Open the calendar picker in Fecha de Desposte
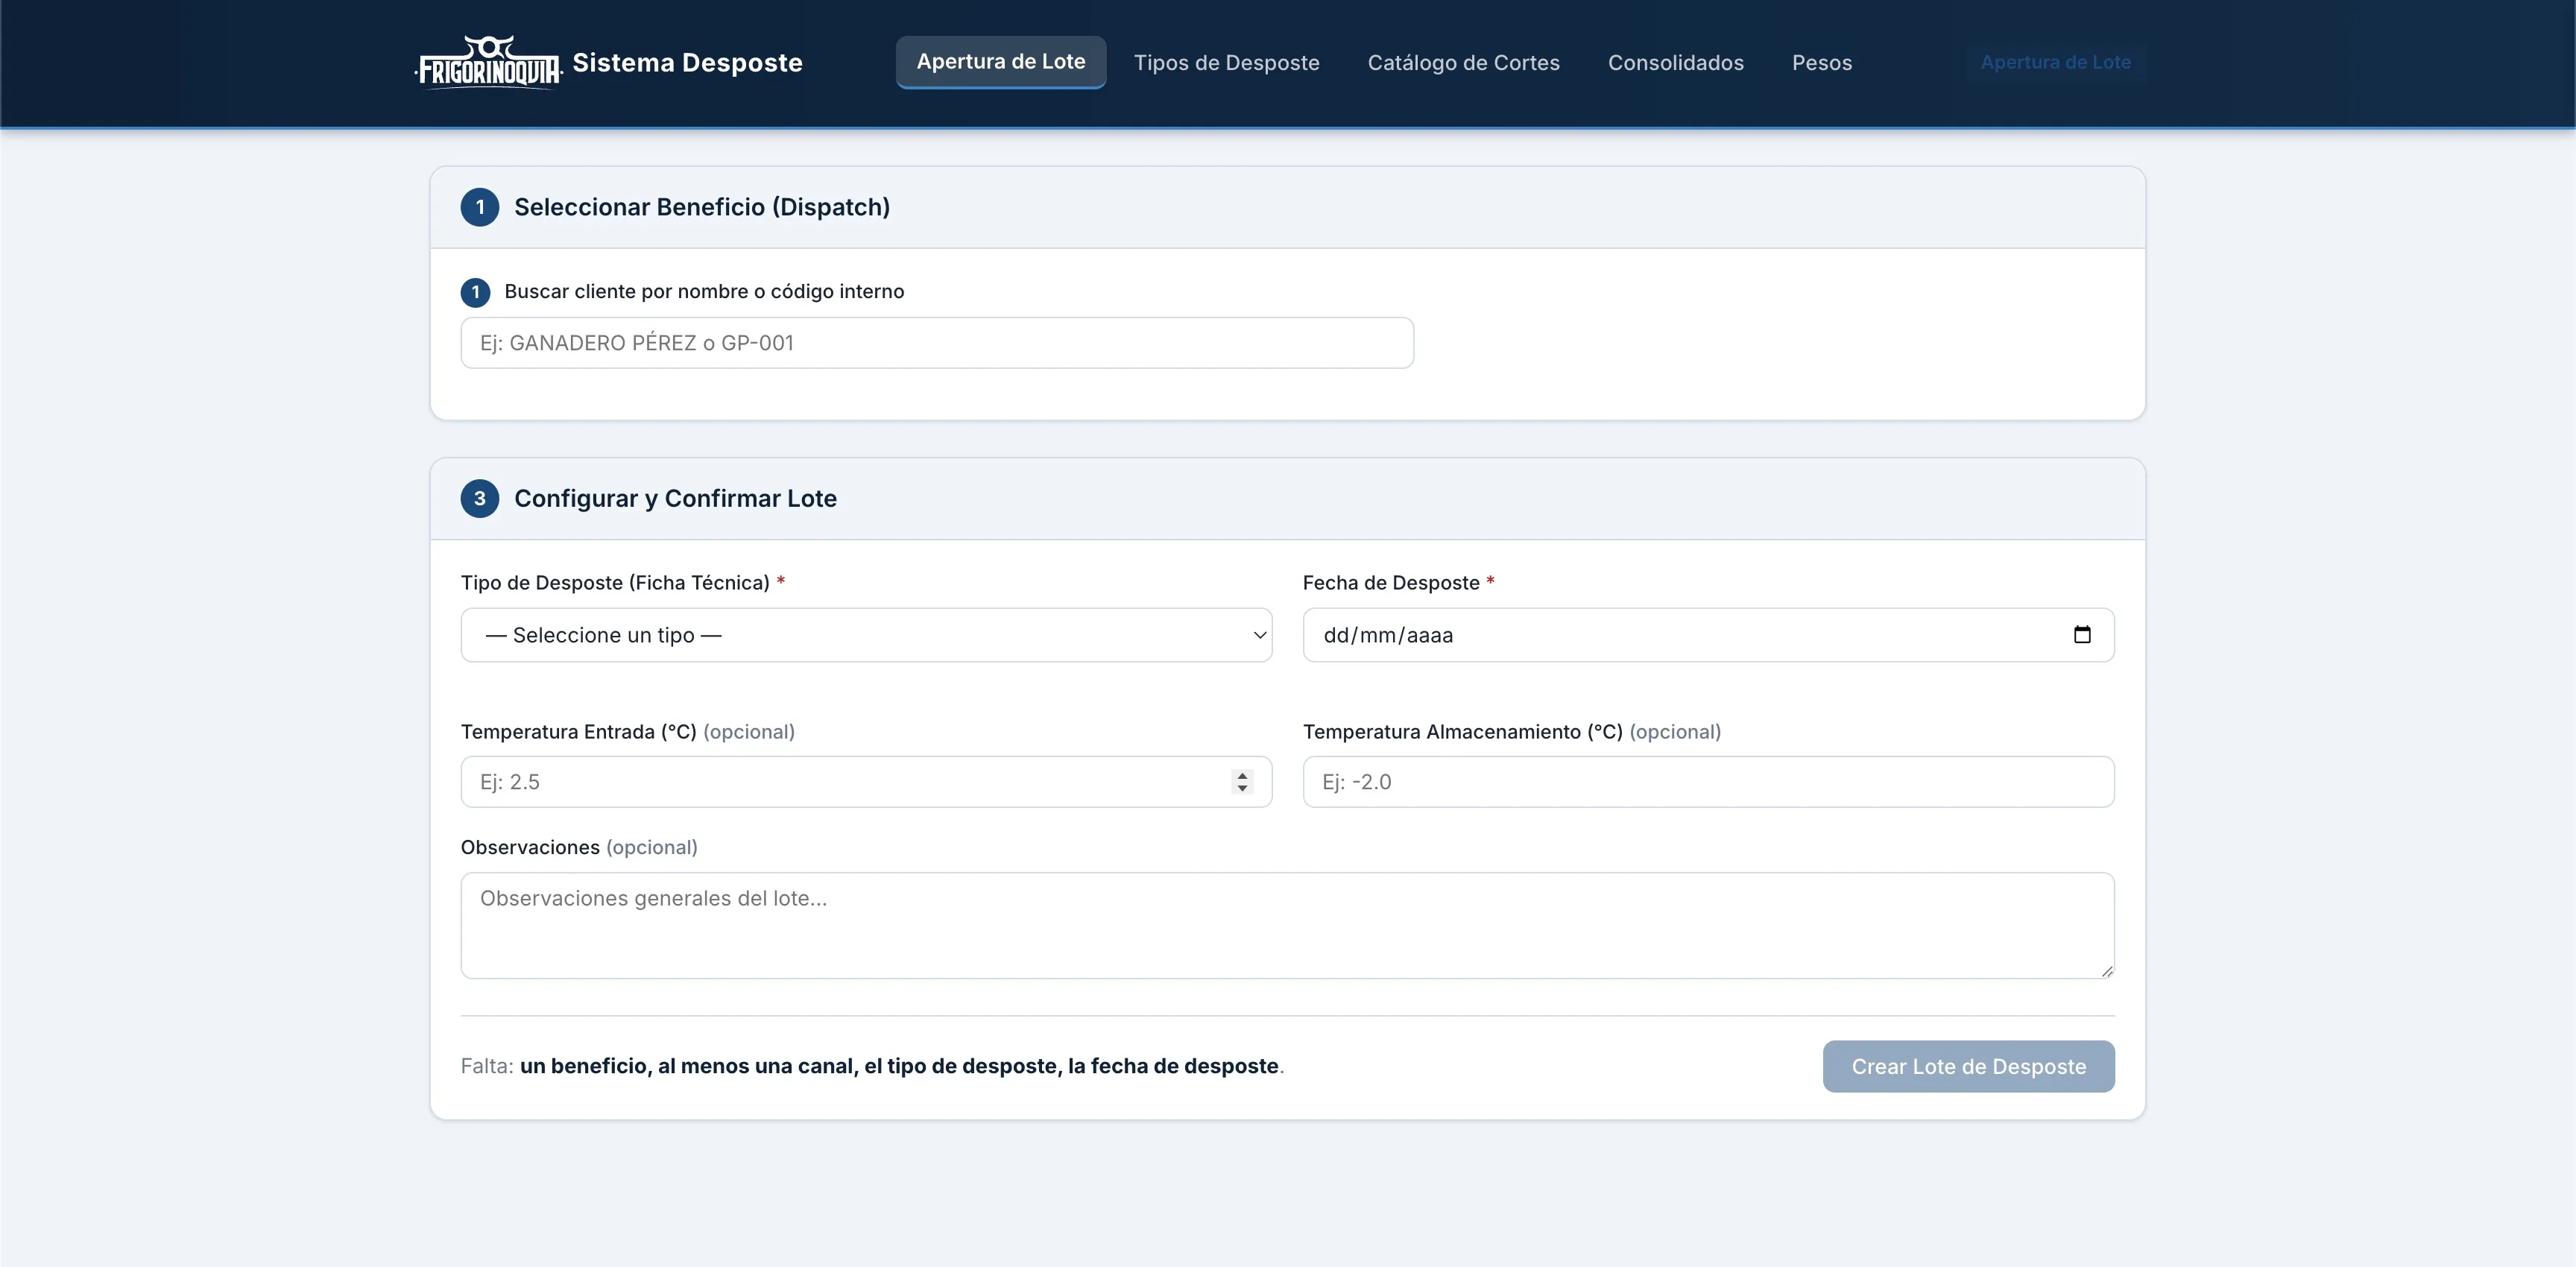 (2082, 635)
